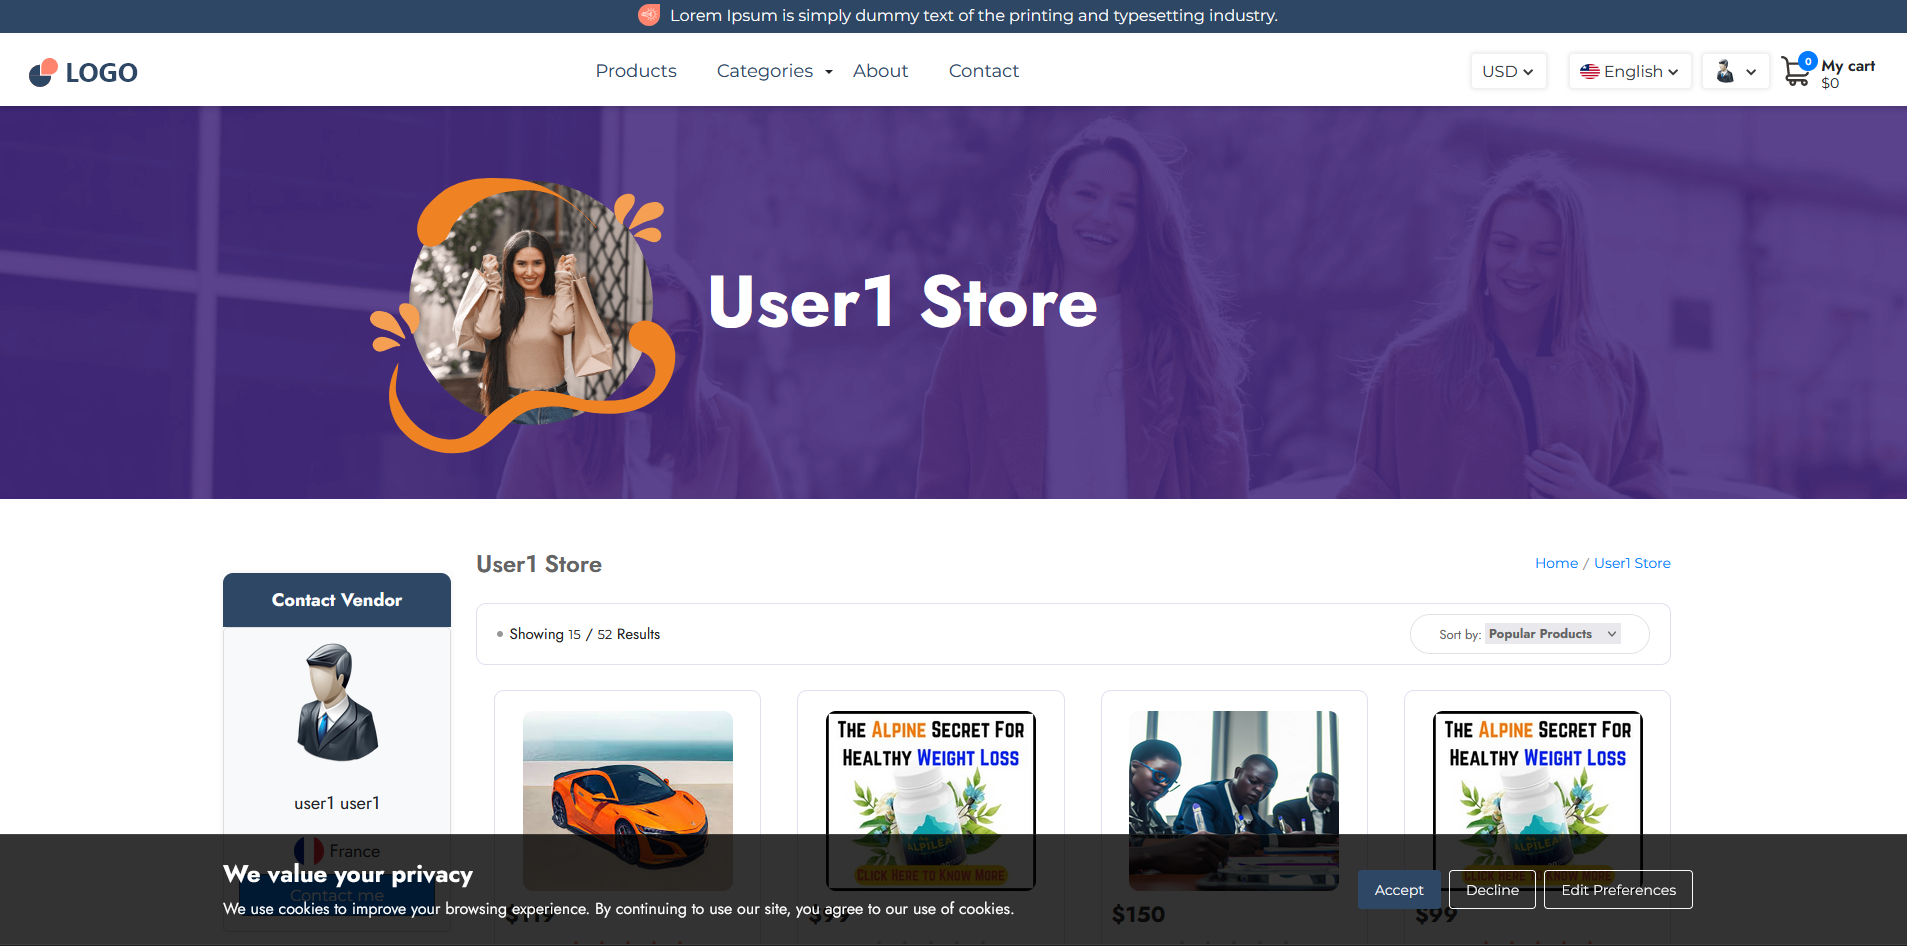Open the orange sports car product thumbnail

point(628,790)
